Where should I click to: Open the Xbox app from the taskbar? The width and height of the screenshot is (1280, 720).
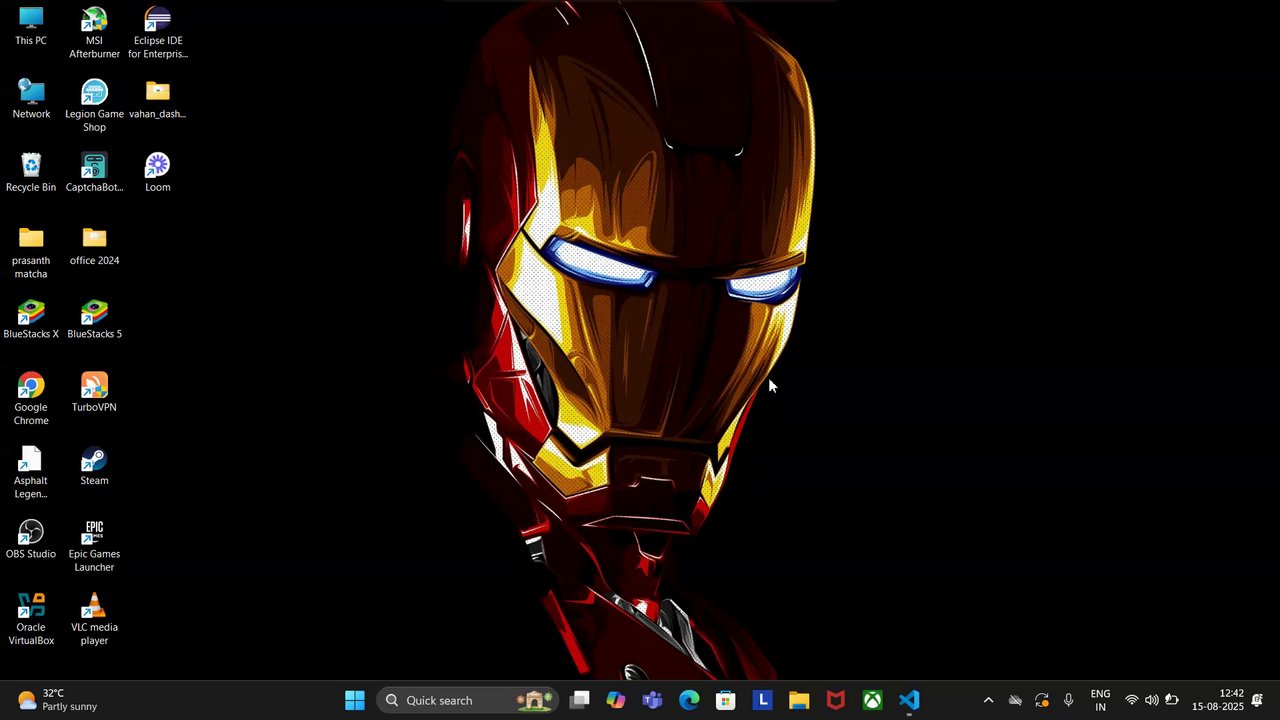(x=873, y=700)
